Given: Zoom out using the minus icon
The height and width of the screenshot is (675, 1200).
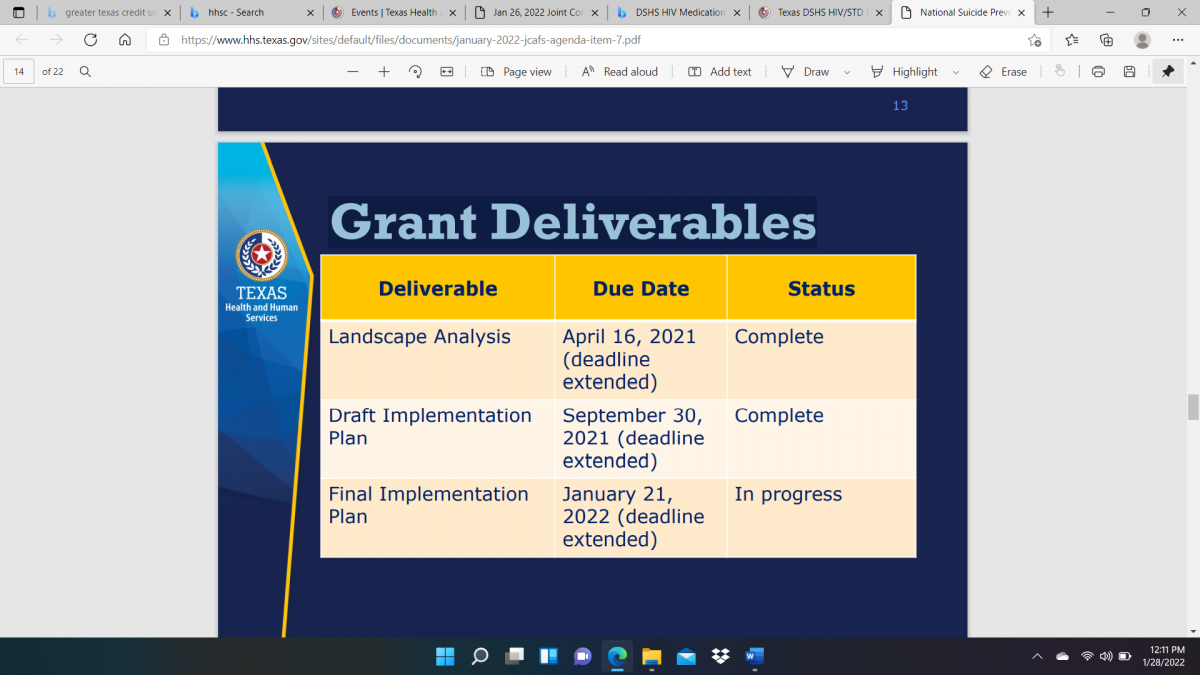Looking at the screenshot, I should click(353, 72).
